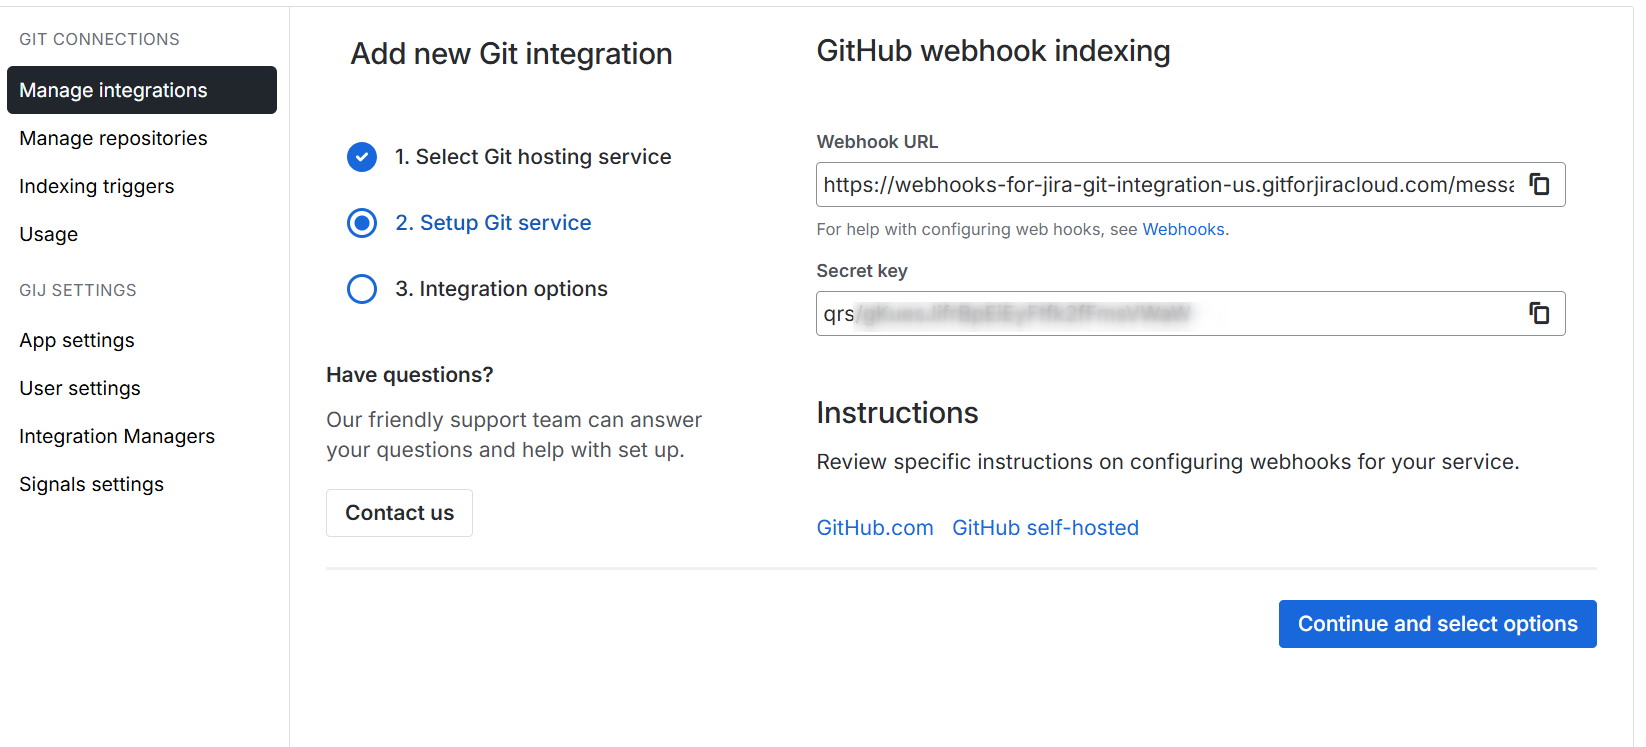Open Integration Managers page
Screen dimensions: 1646x747
[116, 436]
